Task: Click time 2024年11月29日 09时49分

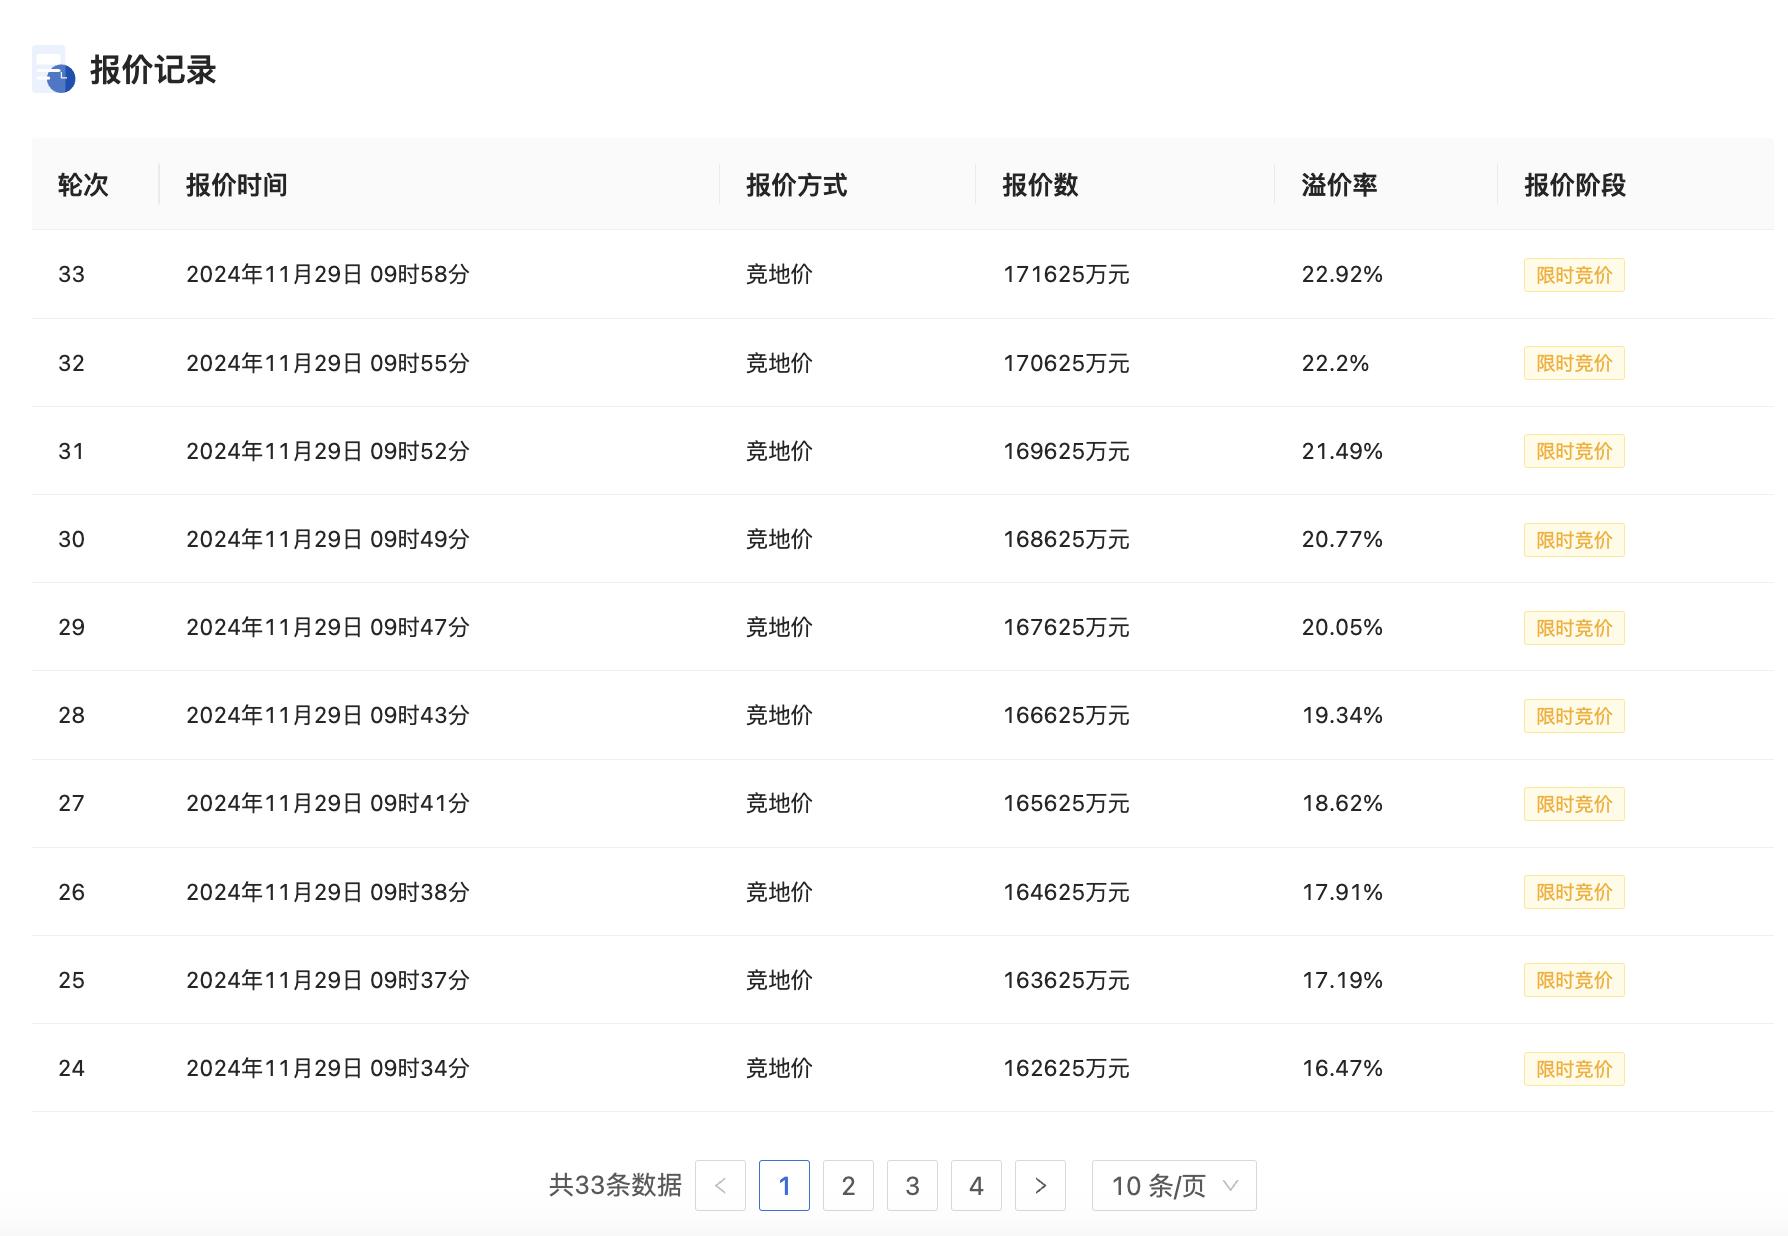Action: 328,539
